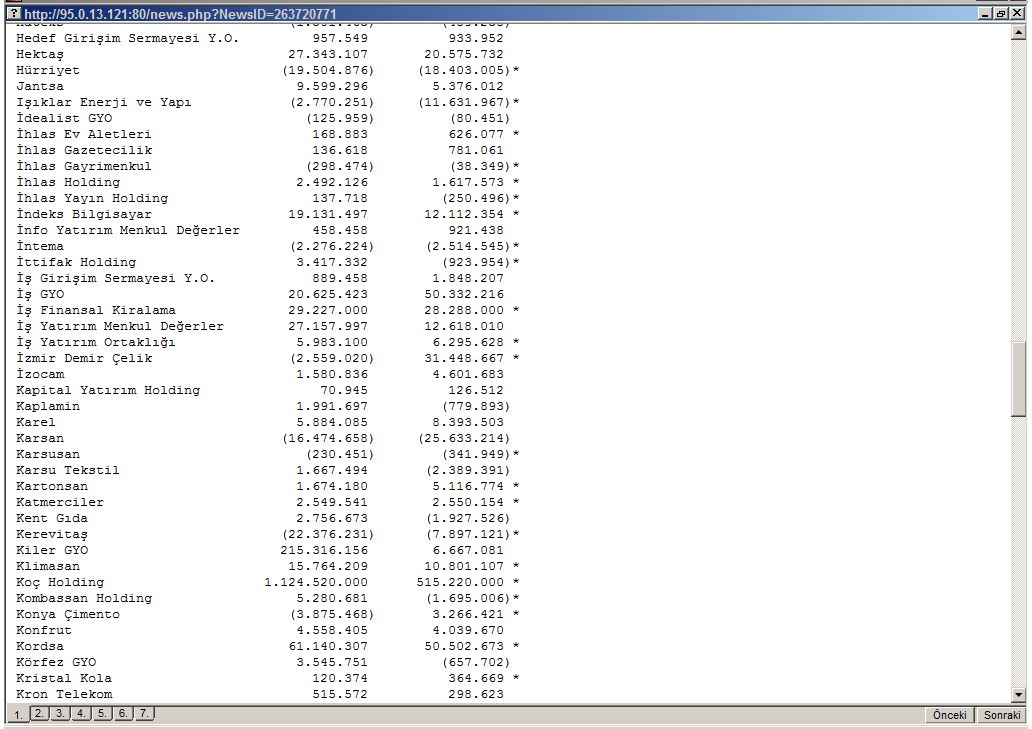Click the İhlas Yayın Holding name
Screen dimensions: 1032x729
coord(91,198)
